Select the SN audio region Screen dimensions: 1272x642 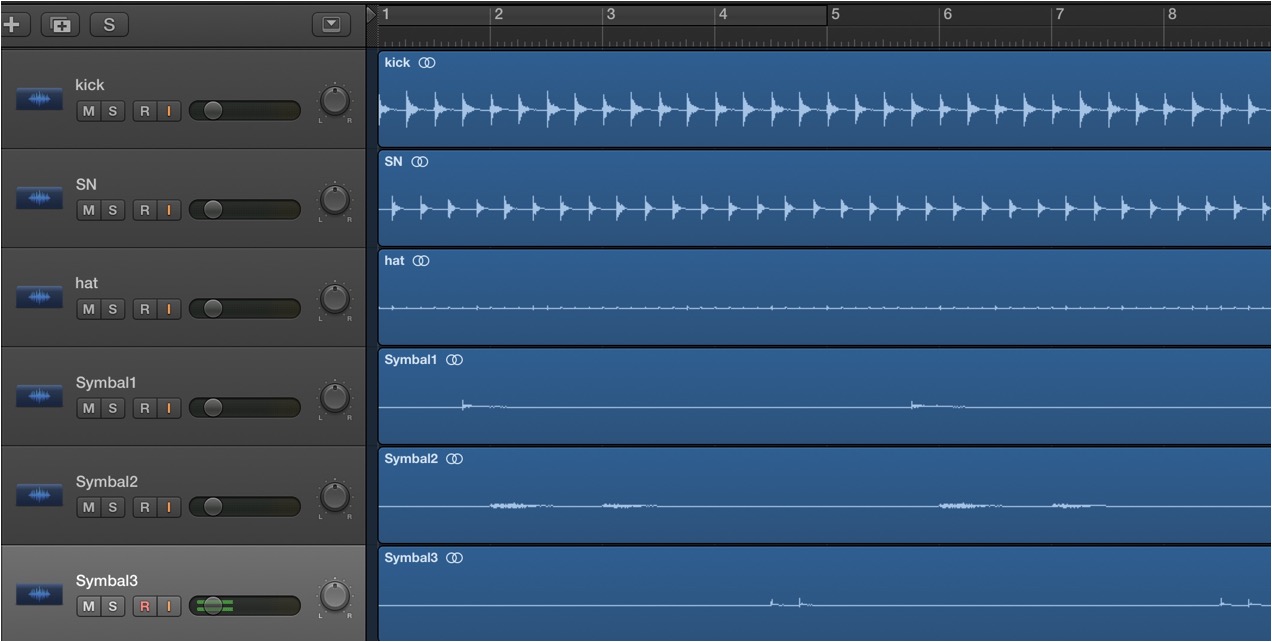point(825,198)
